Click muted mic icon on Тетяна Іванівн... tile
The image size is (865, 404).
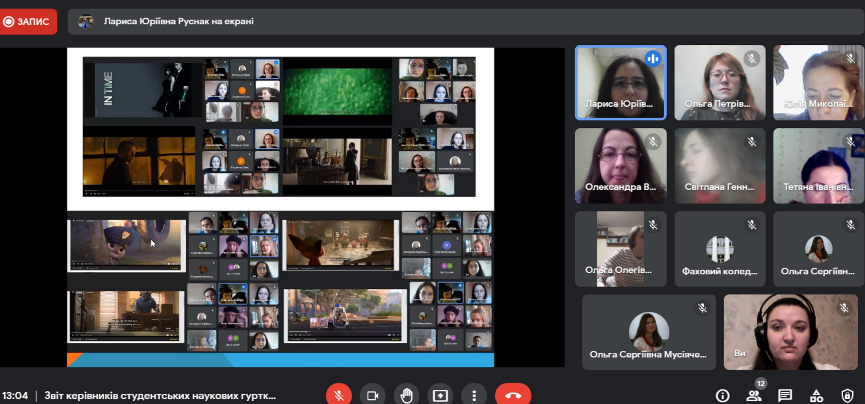point(850,142)
